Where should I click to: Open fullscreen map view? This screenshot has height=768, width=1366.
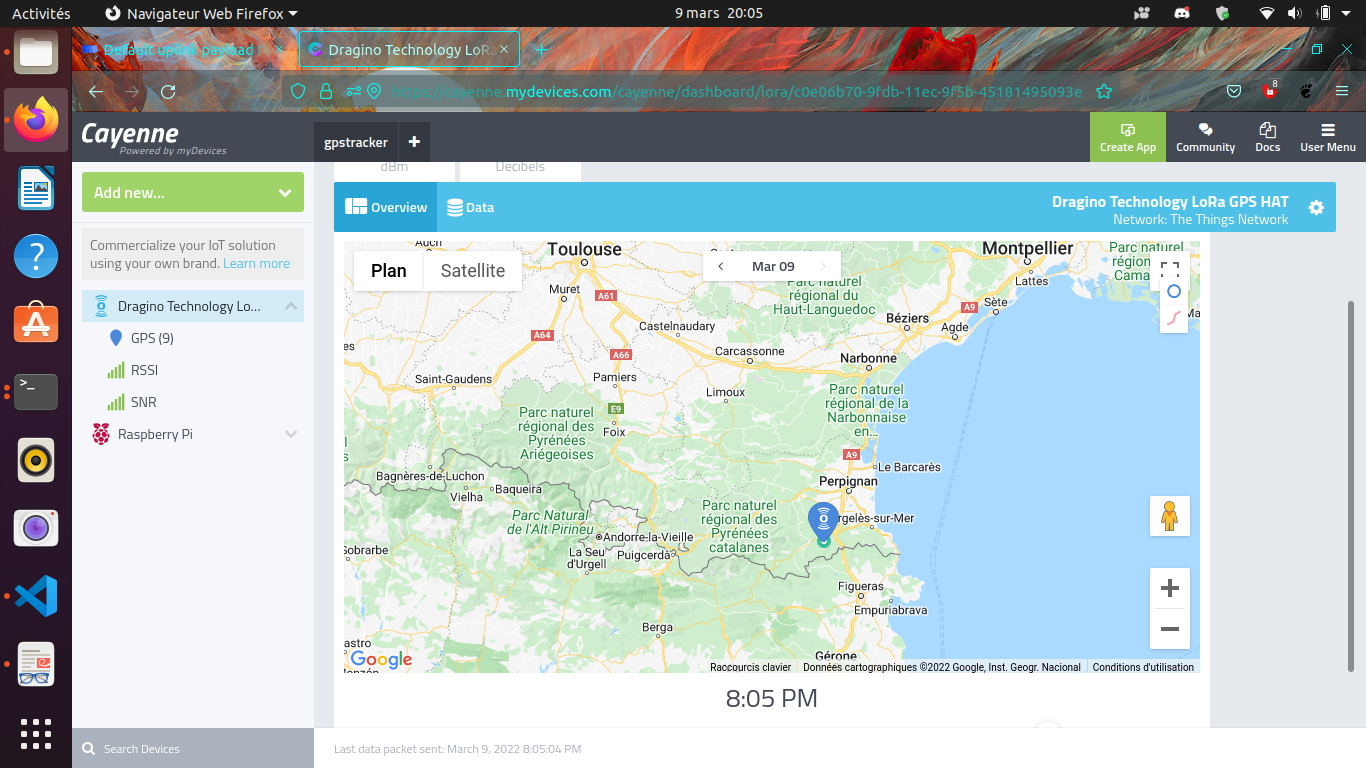click(1170, 269)
